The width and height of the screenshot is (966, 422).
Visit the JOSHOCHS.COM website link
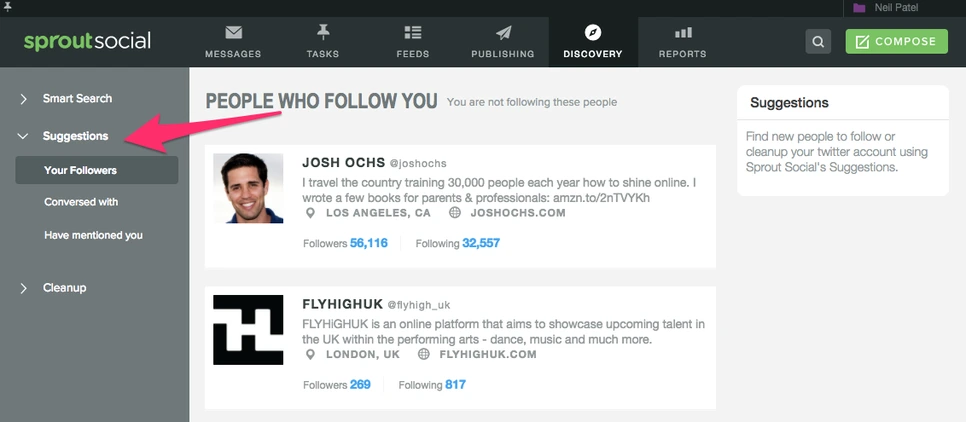[515, 213]
